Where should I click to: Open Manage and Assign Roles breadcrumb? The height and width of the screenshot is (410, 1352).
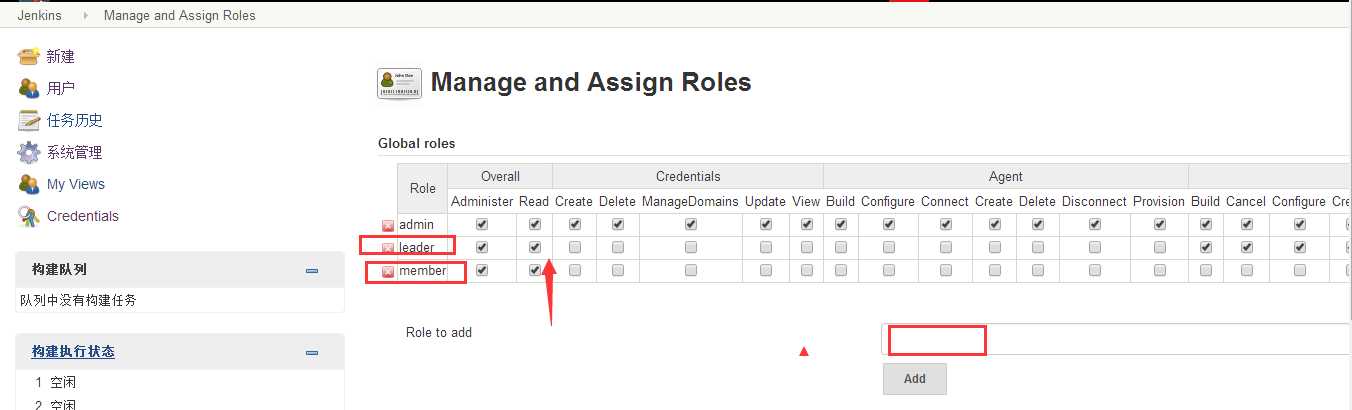click(x=179, y=15)
